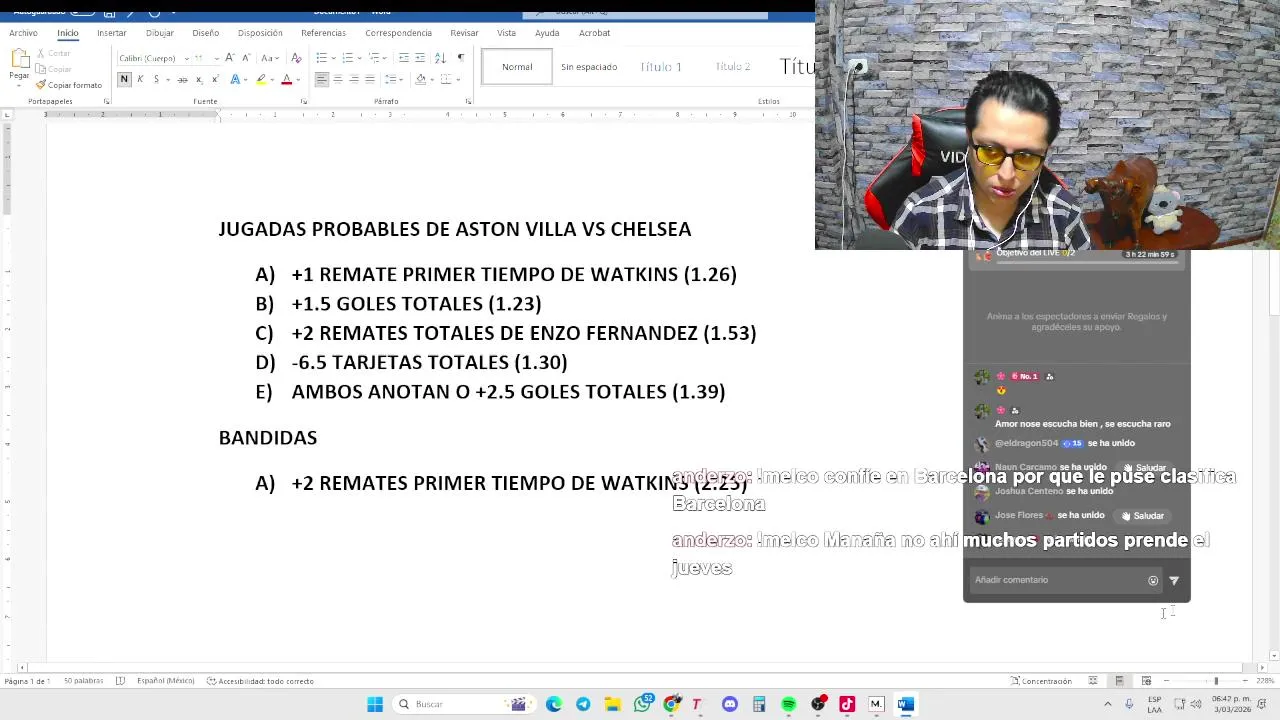1280x720 pixels.
Task: Toggle superscript formatting
Action: click(214, 79)
